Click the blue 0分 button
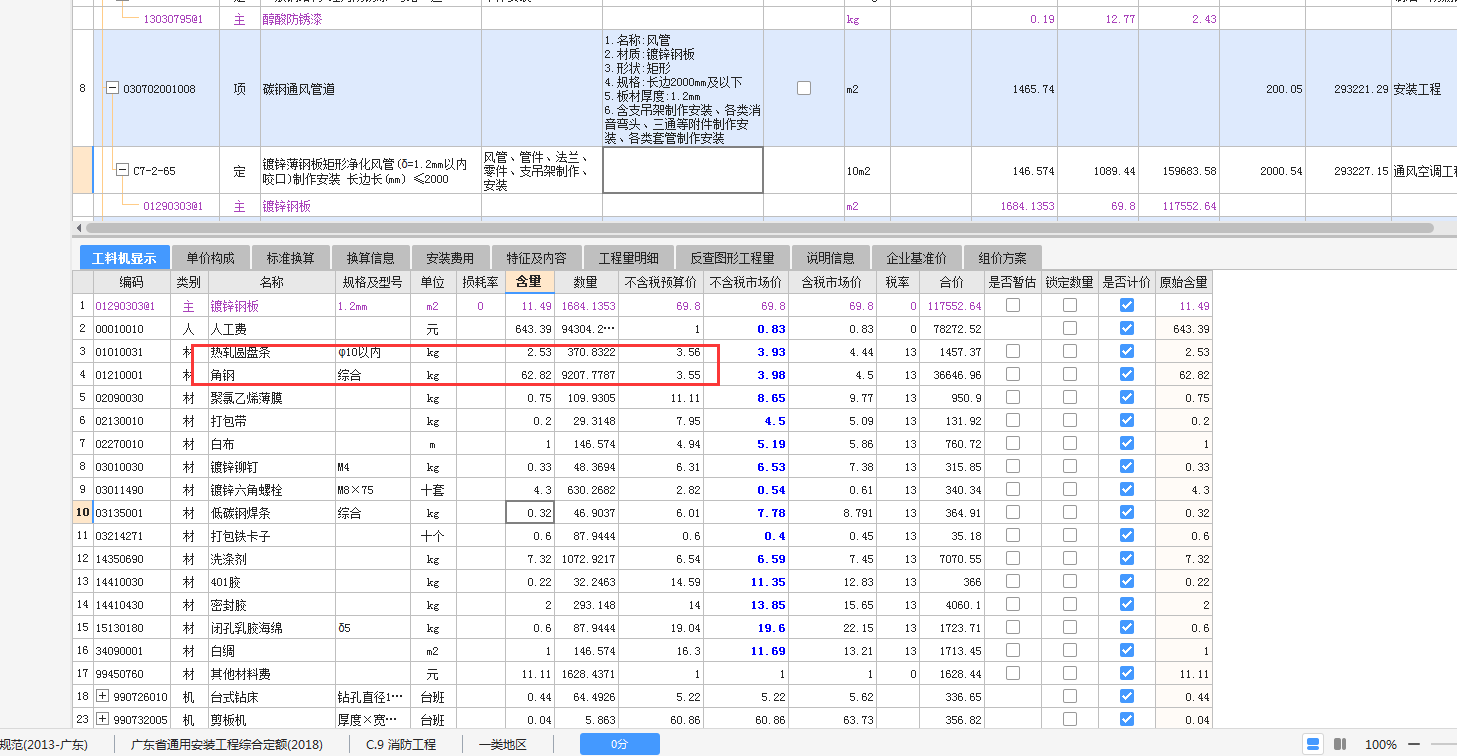This screenshot has width=1457, height=756. (619, 744)
